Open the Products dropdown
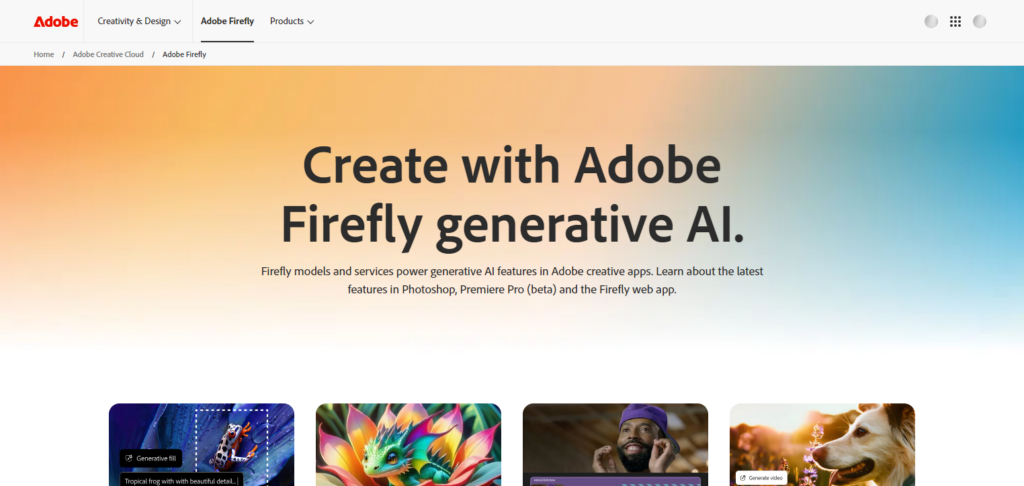This screenshot has width=1024, height=486. pyautogui.click(x=291, y=21)
